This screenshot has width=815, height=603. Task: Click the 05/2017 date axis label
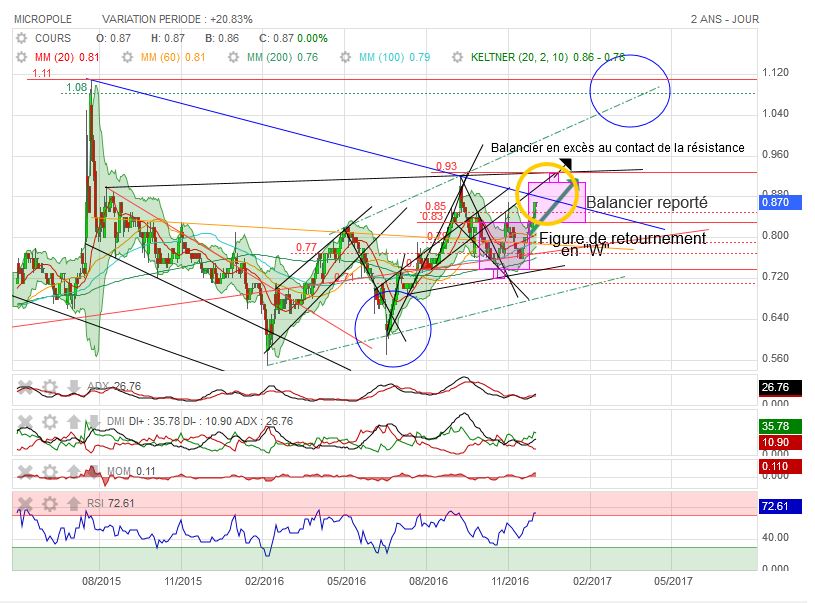pos(673,581)
